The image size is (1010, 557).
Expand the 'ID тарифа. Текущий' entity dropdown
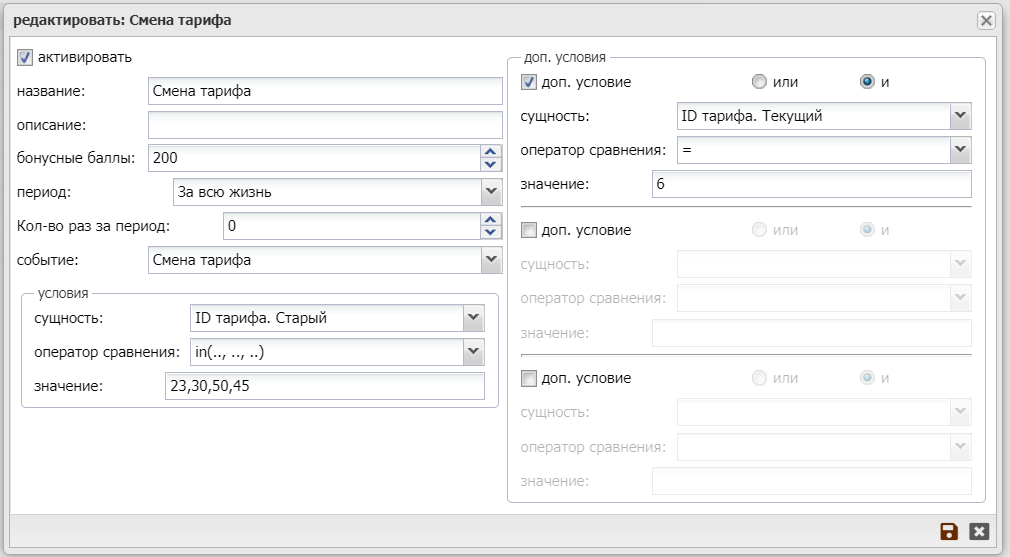pyautogui.click(x=960, y=116)
